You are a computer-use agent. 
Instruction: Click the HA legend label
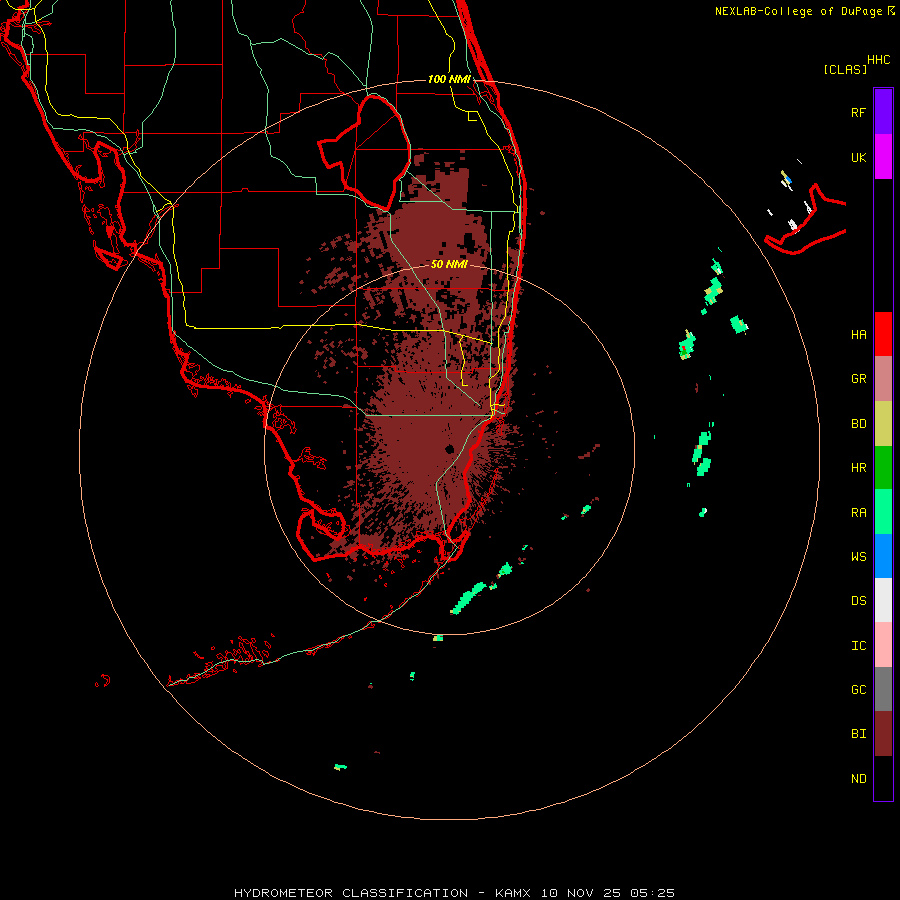tap(858, 335)
